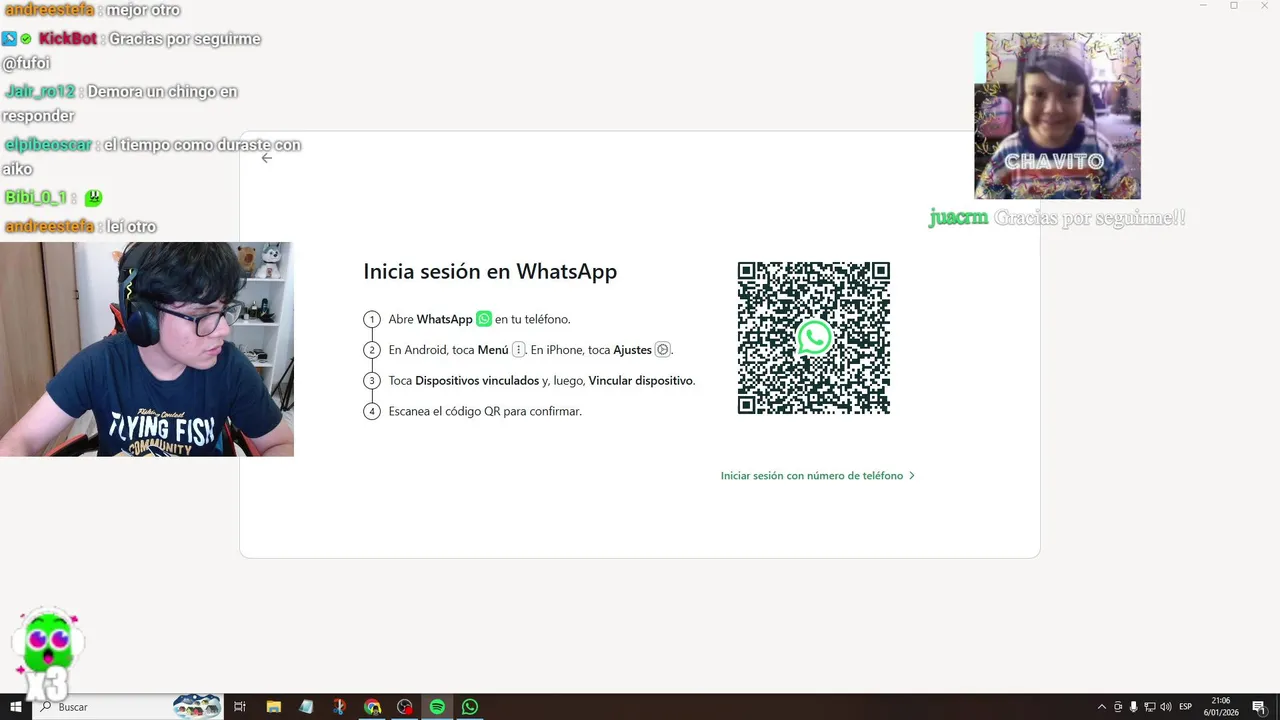Screen dimensions: 1280x720
Task: Open File Explorer from the taskbar
Action: (x=273, y=707)
